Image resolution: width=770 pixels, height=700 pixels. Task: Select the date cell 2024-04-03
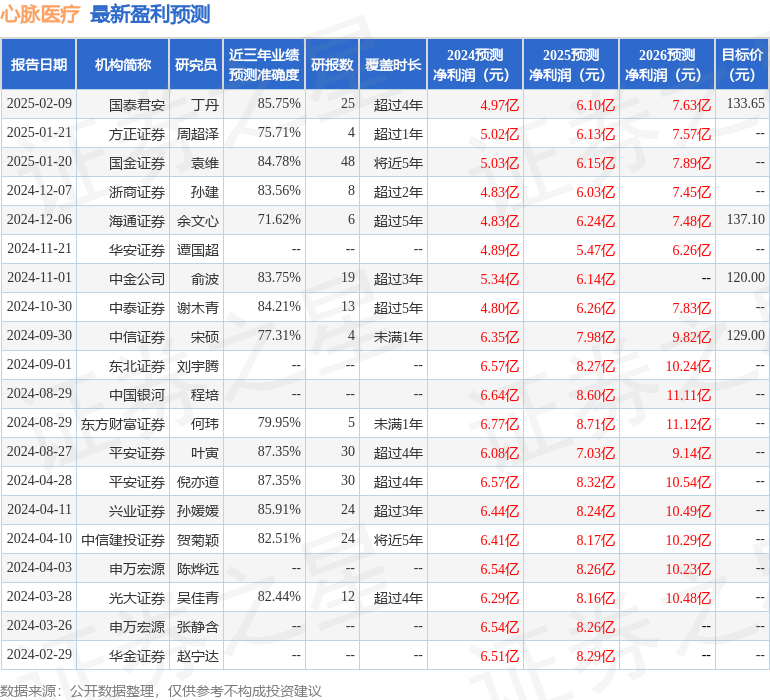39,567
